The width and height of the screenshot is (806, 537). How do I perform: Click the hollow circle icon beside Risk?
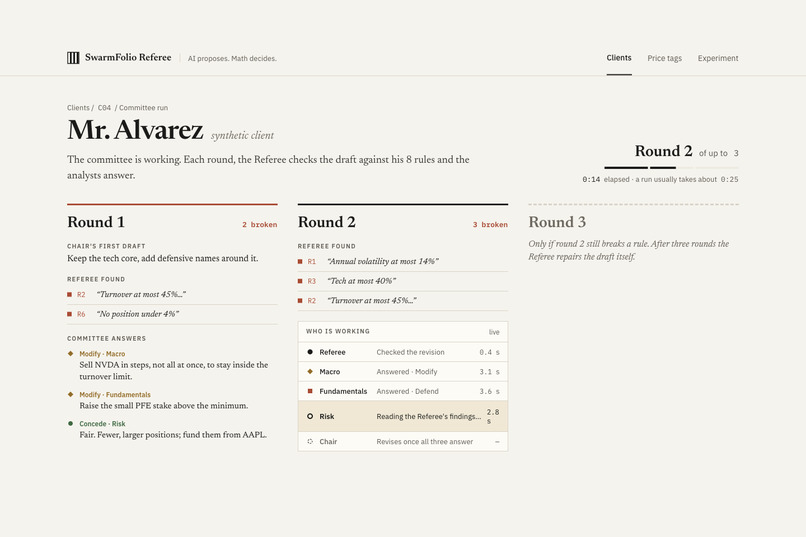click(310, 416)
